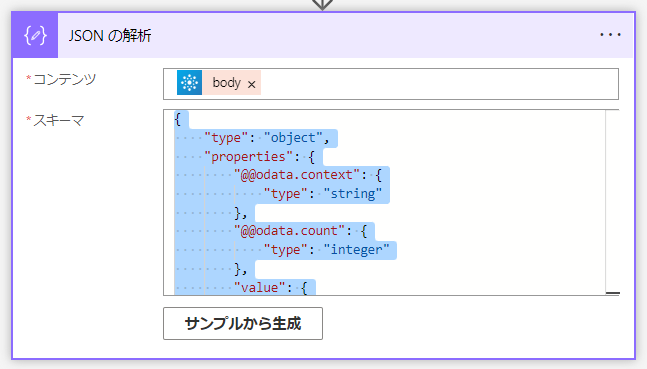Click the opening brace on the schema's first line

pos(178,120)
